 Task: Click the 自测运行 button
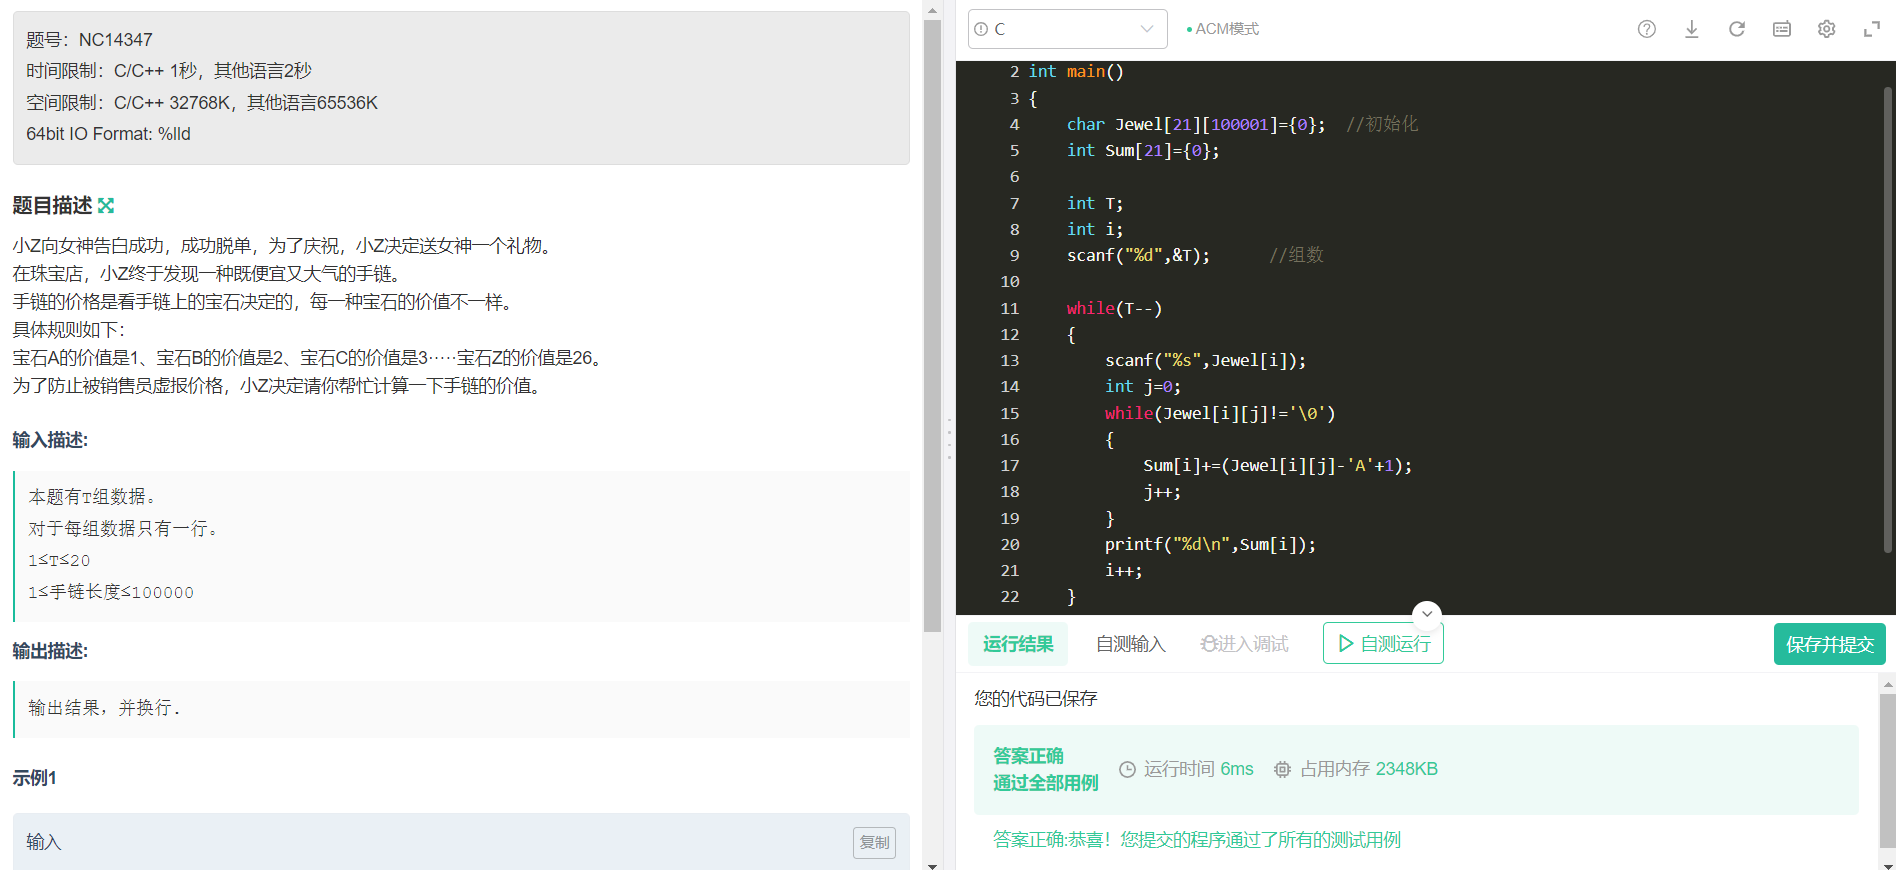tap(1383, 643)
